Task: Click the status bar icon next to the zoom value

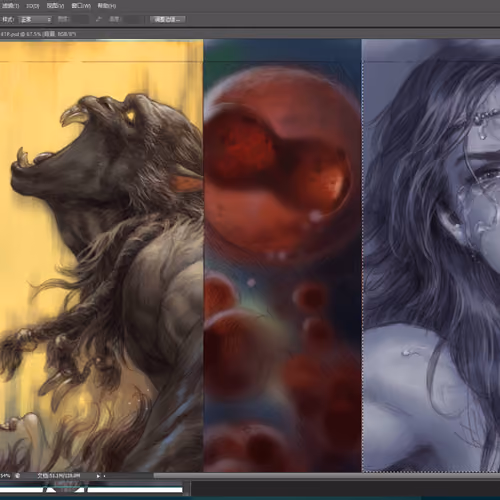Action: pos(17,476)
